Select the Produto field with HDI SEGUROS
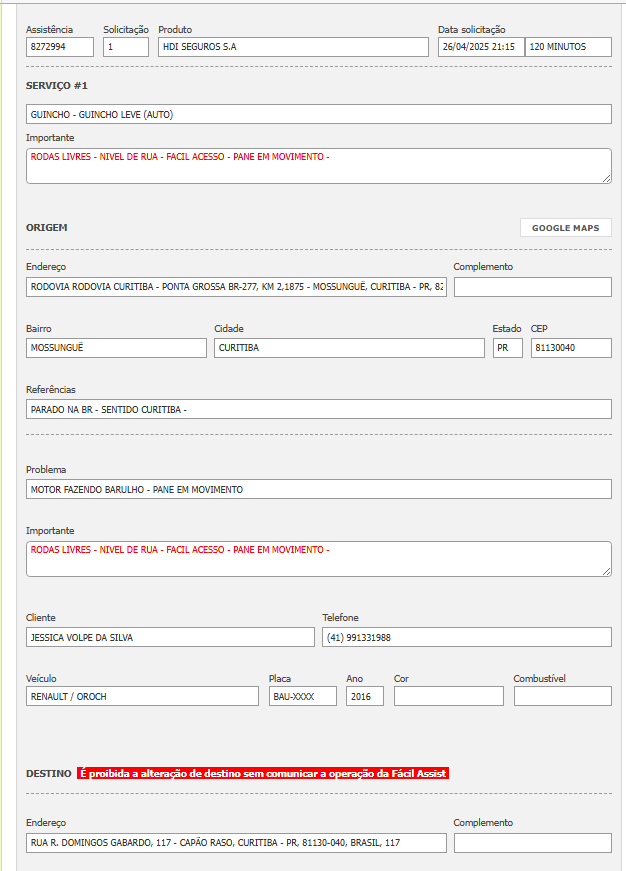This screenshot has height=871, width=626. [x=292, y=47]
